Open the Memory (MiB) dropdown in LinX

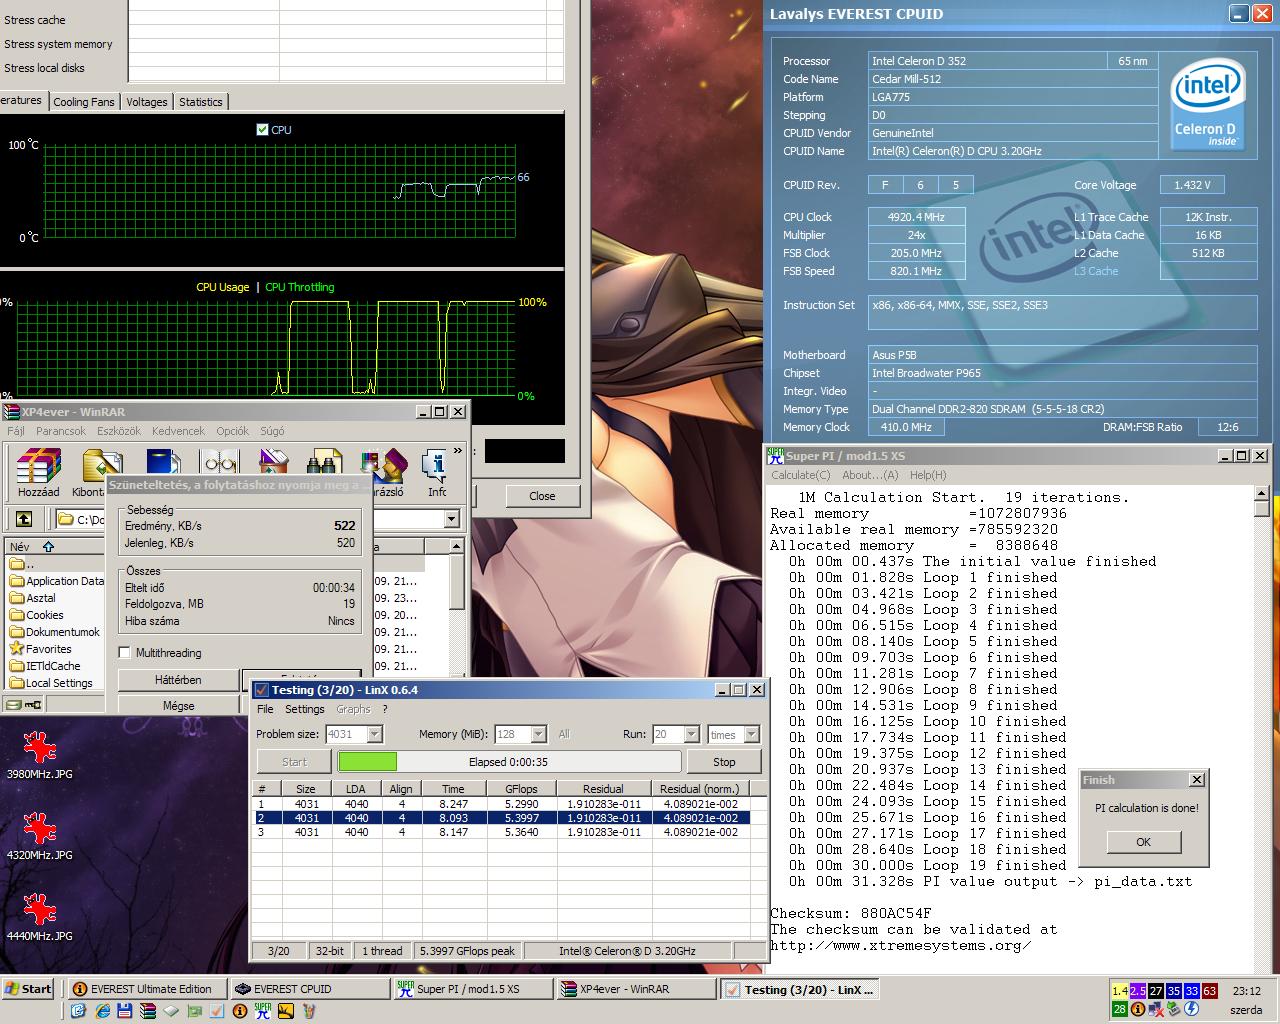coord(539,734)
